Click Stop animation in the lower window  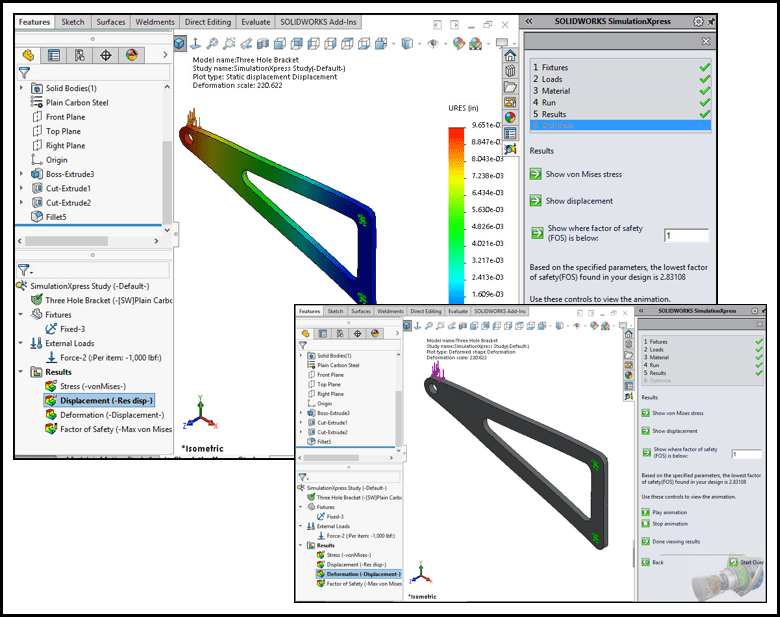pyautogui.click(x=670, y=523)
